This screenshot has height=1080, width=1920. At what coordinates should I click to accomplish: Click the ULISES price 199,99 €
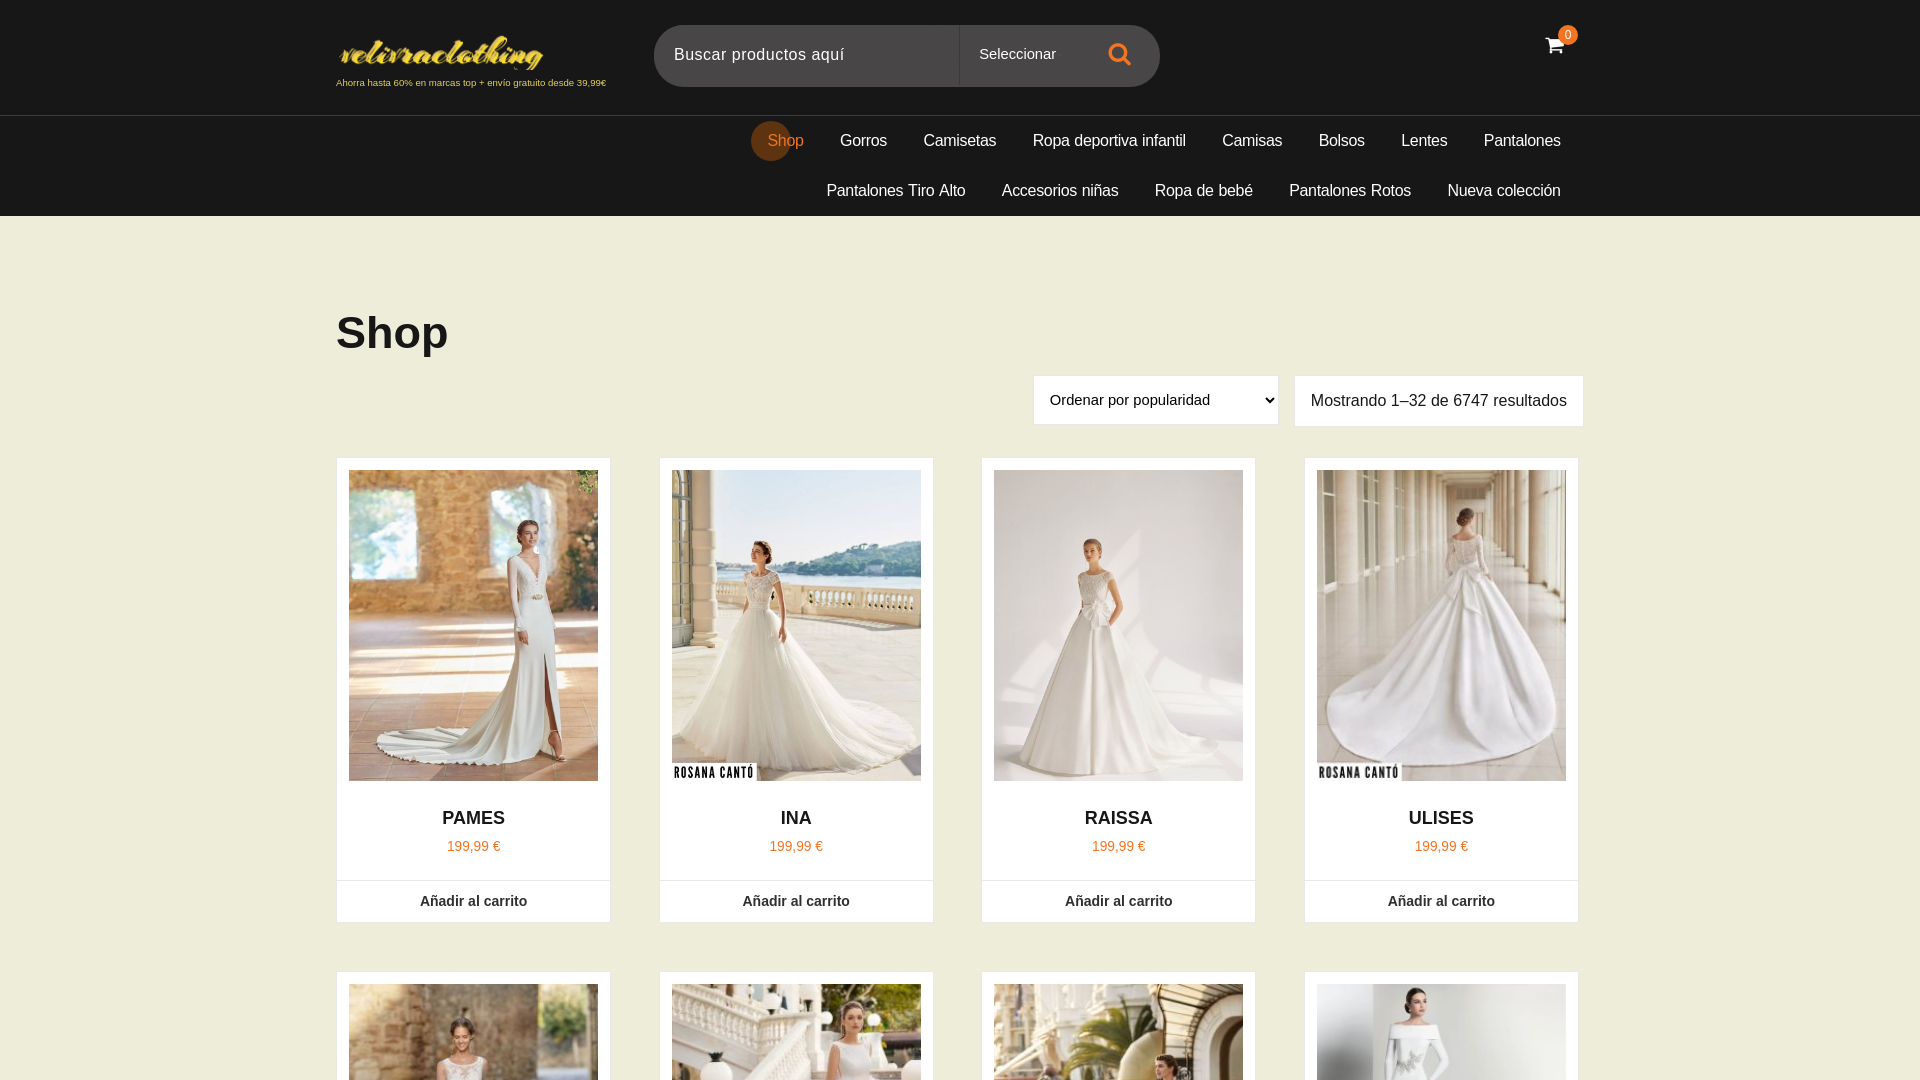pyautogui.click(x=1441, y=846)
